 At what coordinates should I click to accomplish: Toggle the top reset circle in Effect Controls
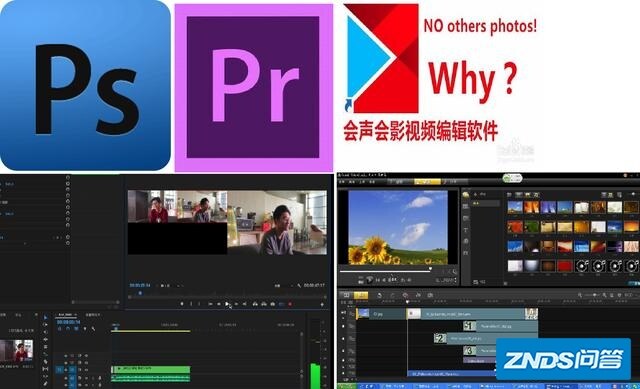tap(68, 178)
